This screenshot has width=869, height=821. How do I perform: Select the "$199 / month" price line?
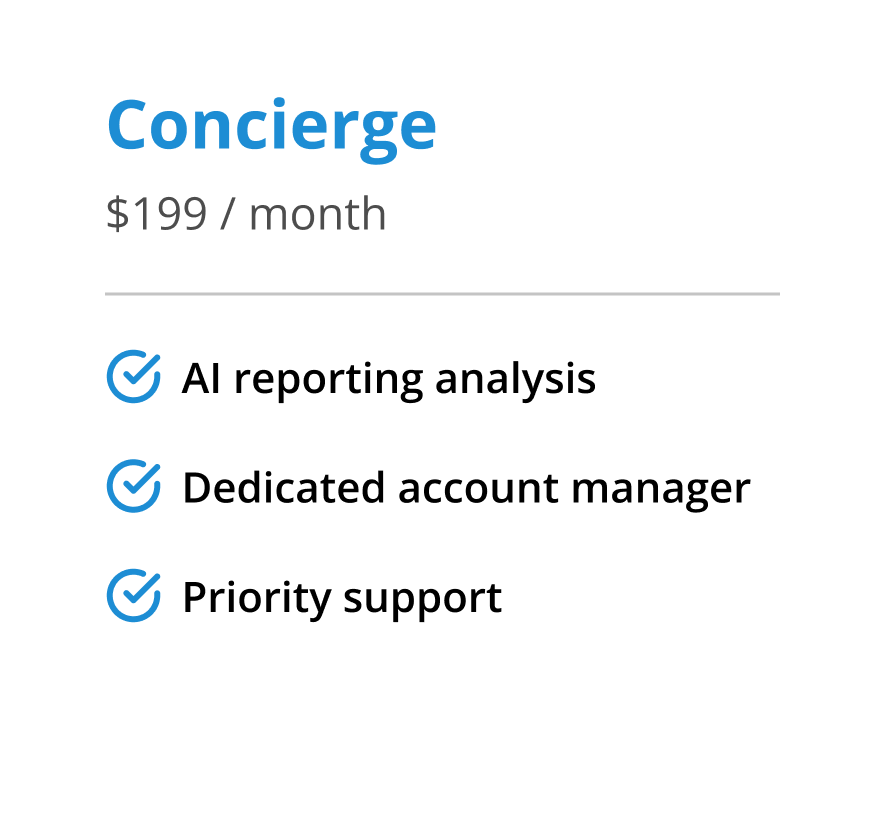246,214
